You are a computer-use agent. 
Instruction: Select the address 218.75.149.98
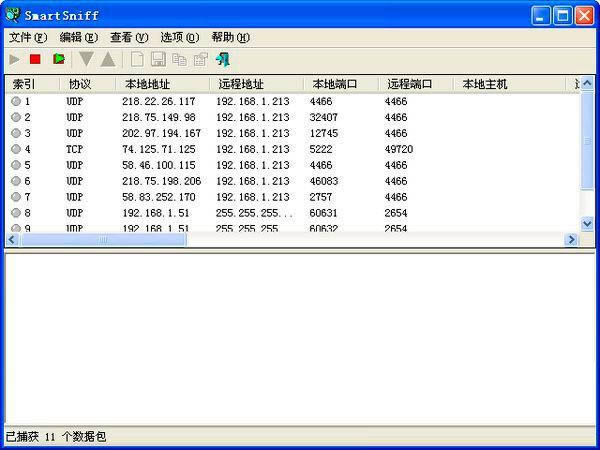tap(159, 117)
